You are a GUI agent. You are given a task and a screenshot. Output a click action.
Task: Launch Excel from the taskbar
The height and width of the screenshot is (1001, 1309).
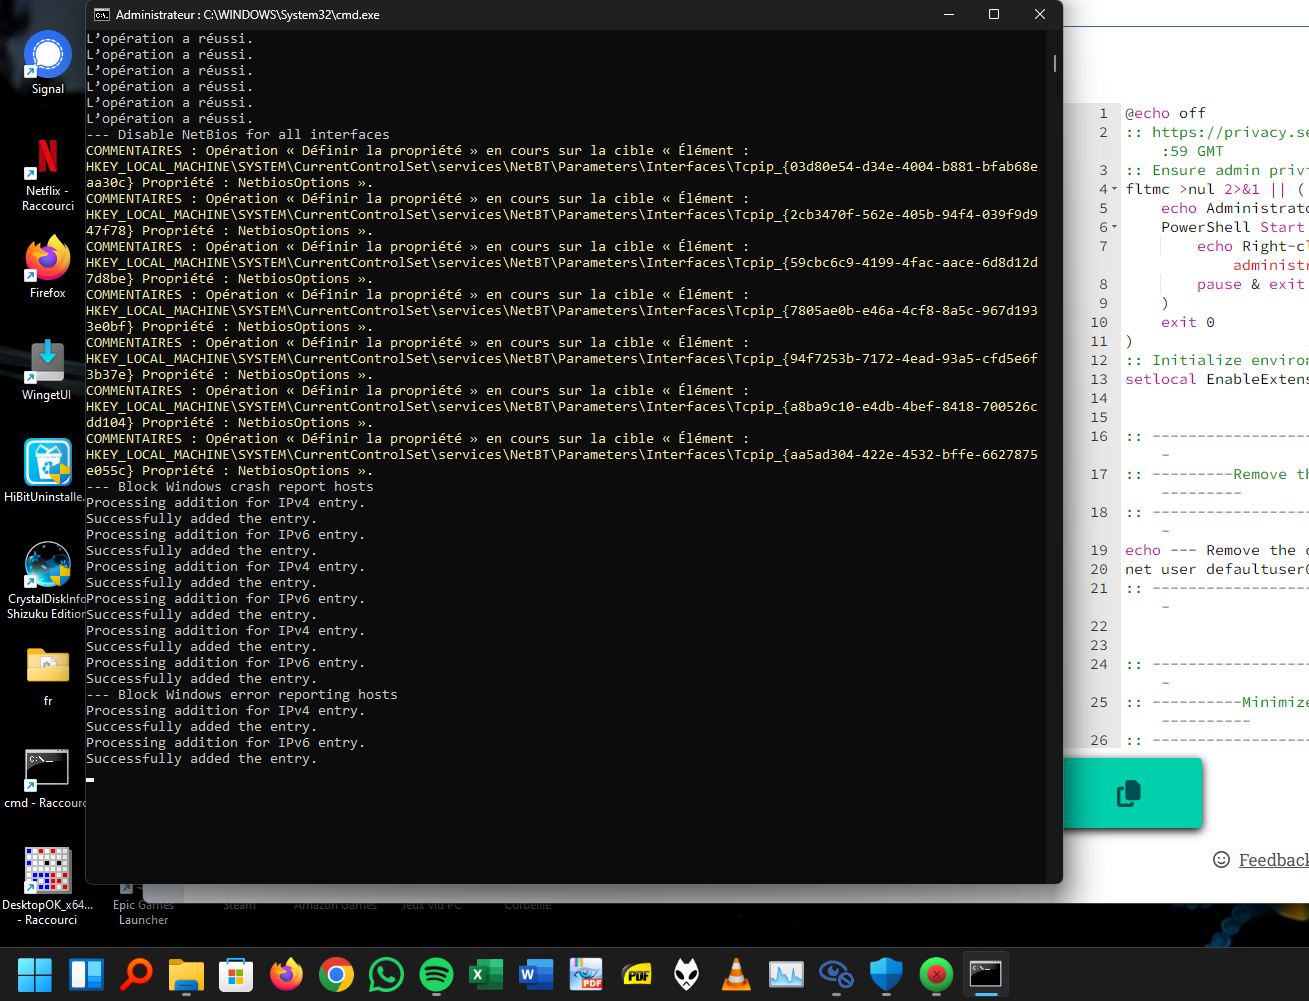(x=486, y=974)
